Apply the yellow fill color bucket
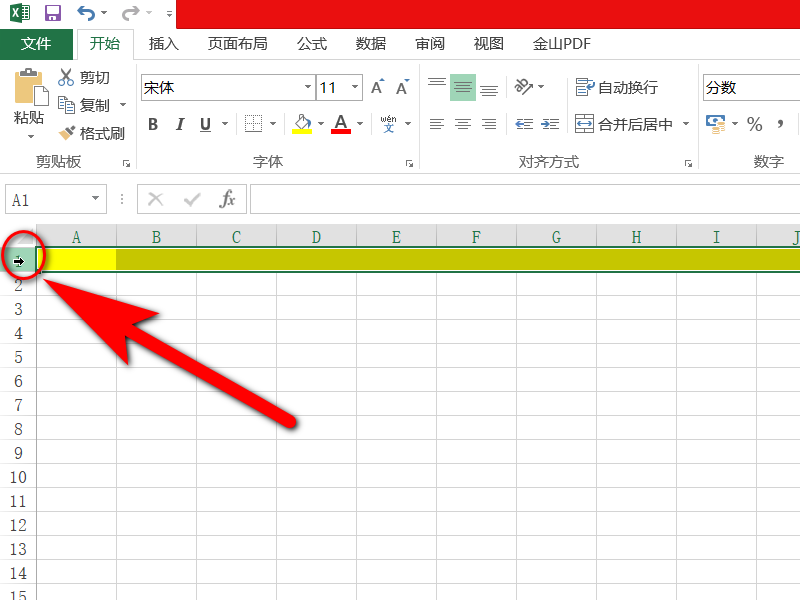The image size is (800, 600). [302, 124]
